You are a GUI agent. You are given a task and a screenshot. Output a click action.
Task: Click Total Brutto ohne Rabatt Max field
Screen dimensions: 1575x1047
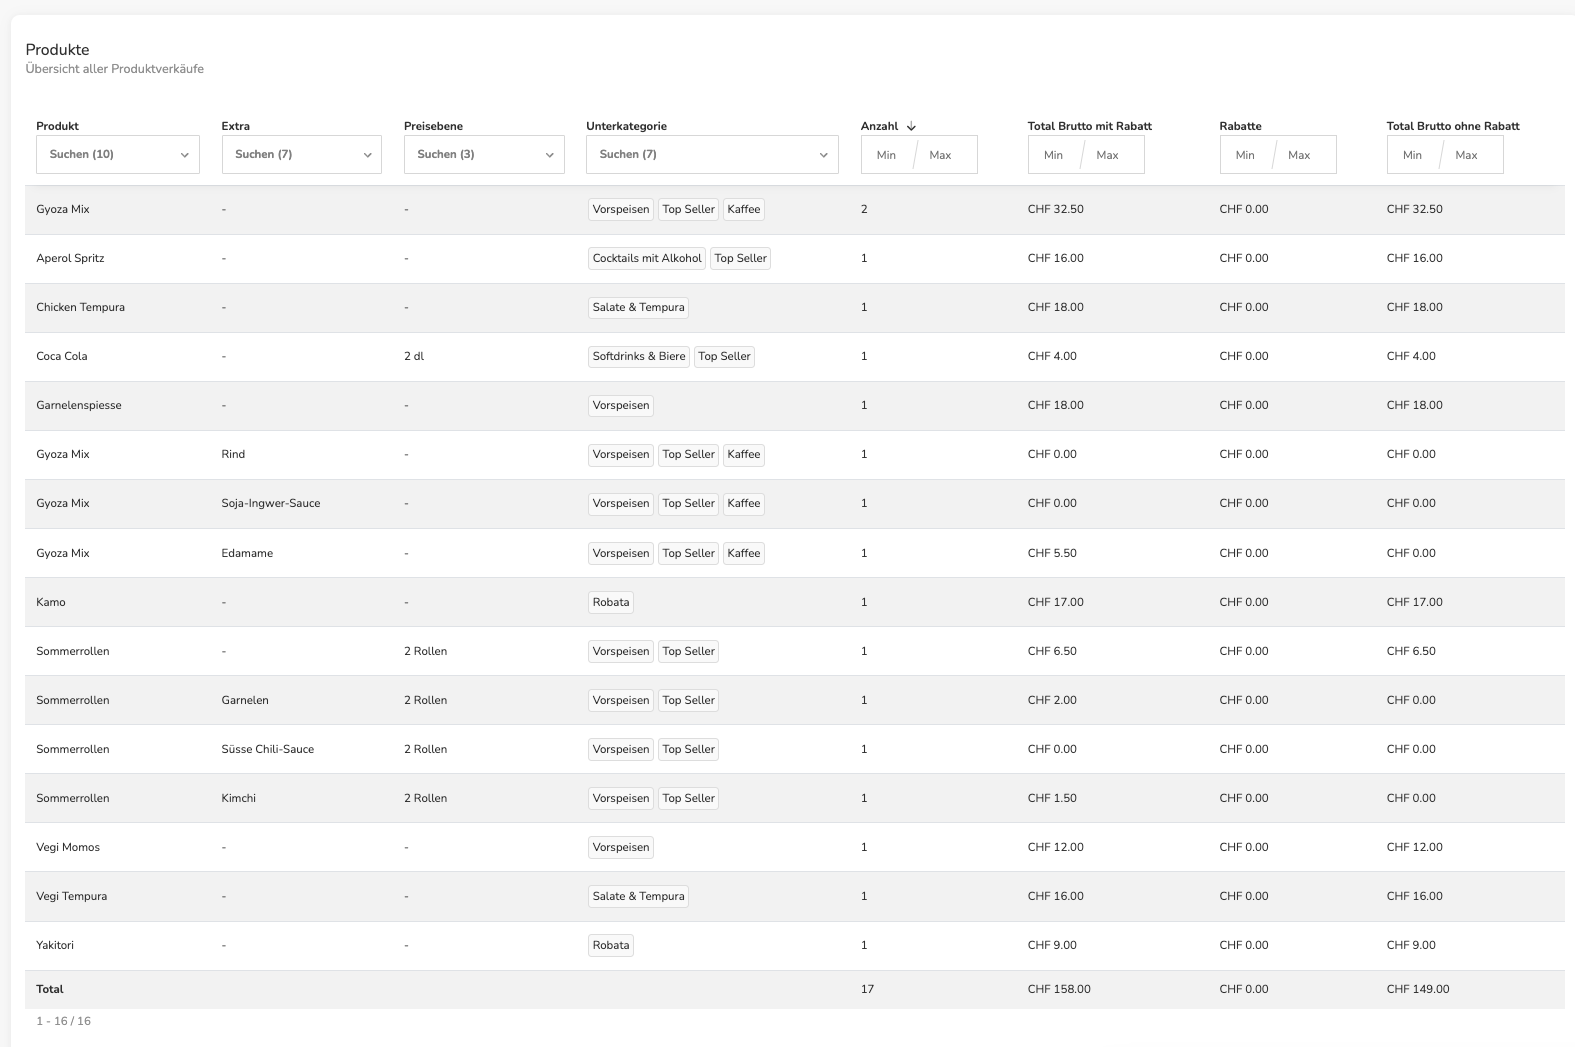click(x=1471, y=155)
